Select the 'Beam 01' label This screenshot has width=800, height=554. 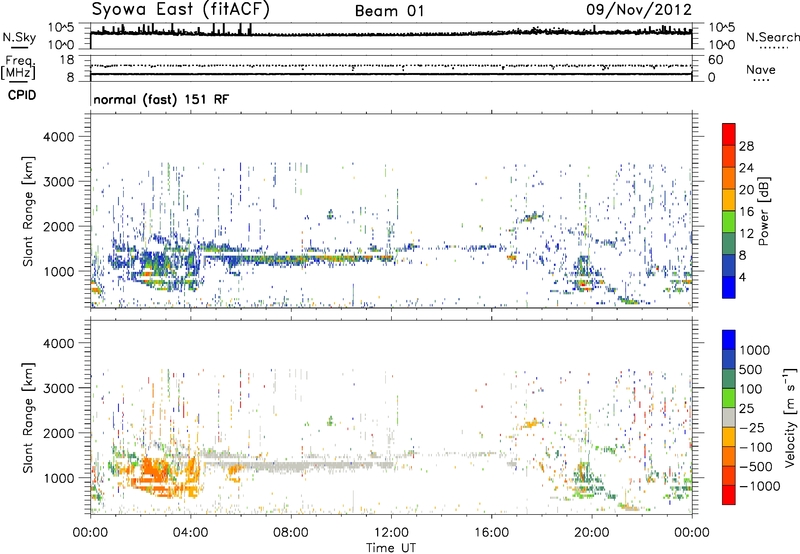click(389, 11)
